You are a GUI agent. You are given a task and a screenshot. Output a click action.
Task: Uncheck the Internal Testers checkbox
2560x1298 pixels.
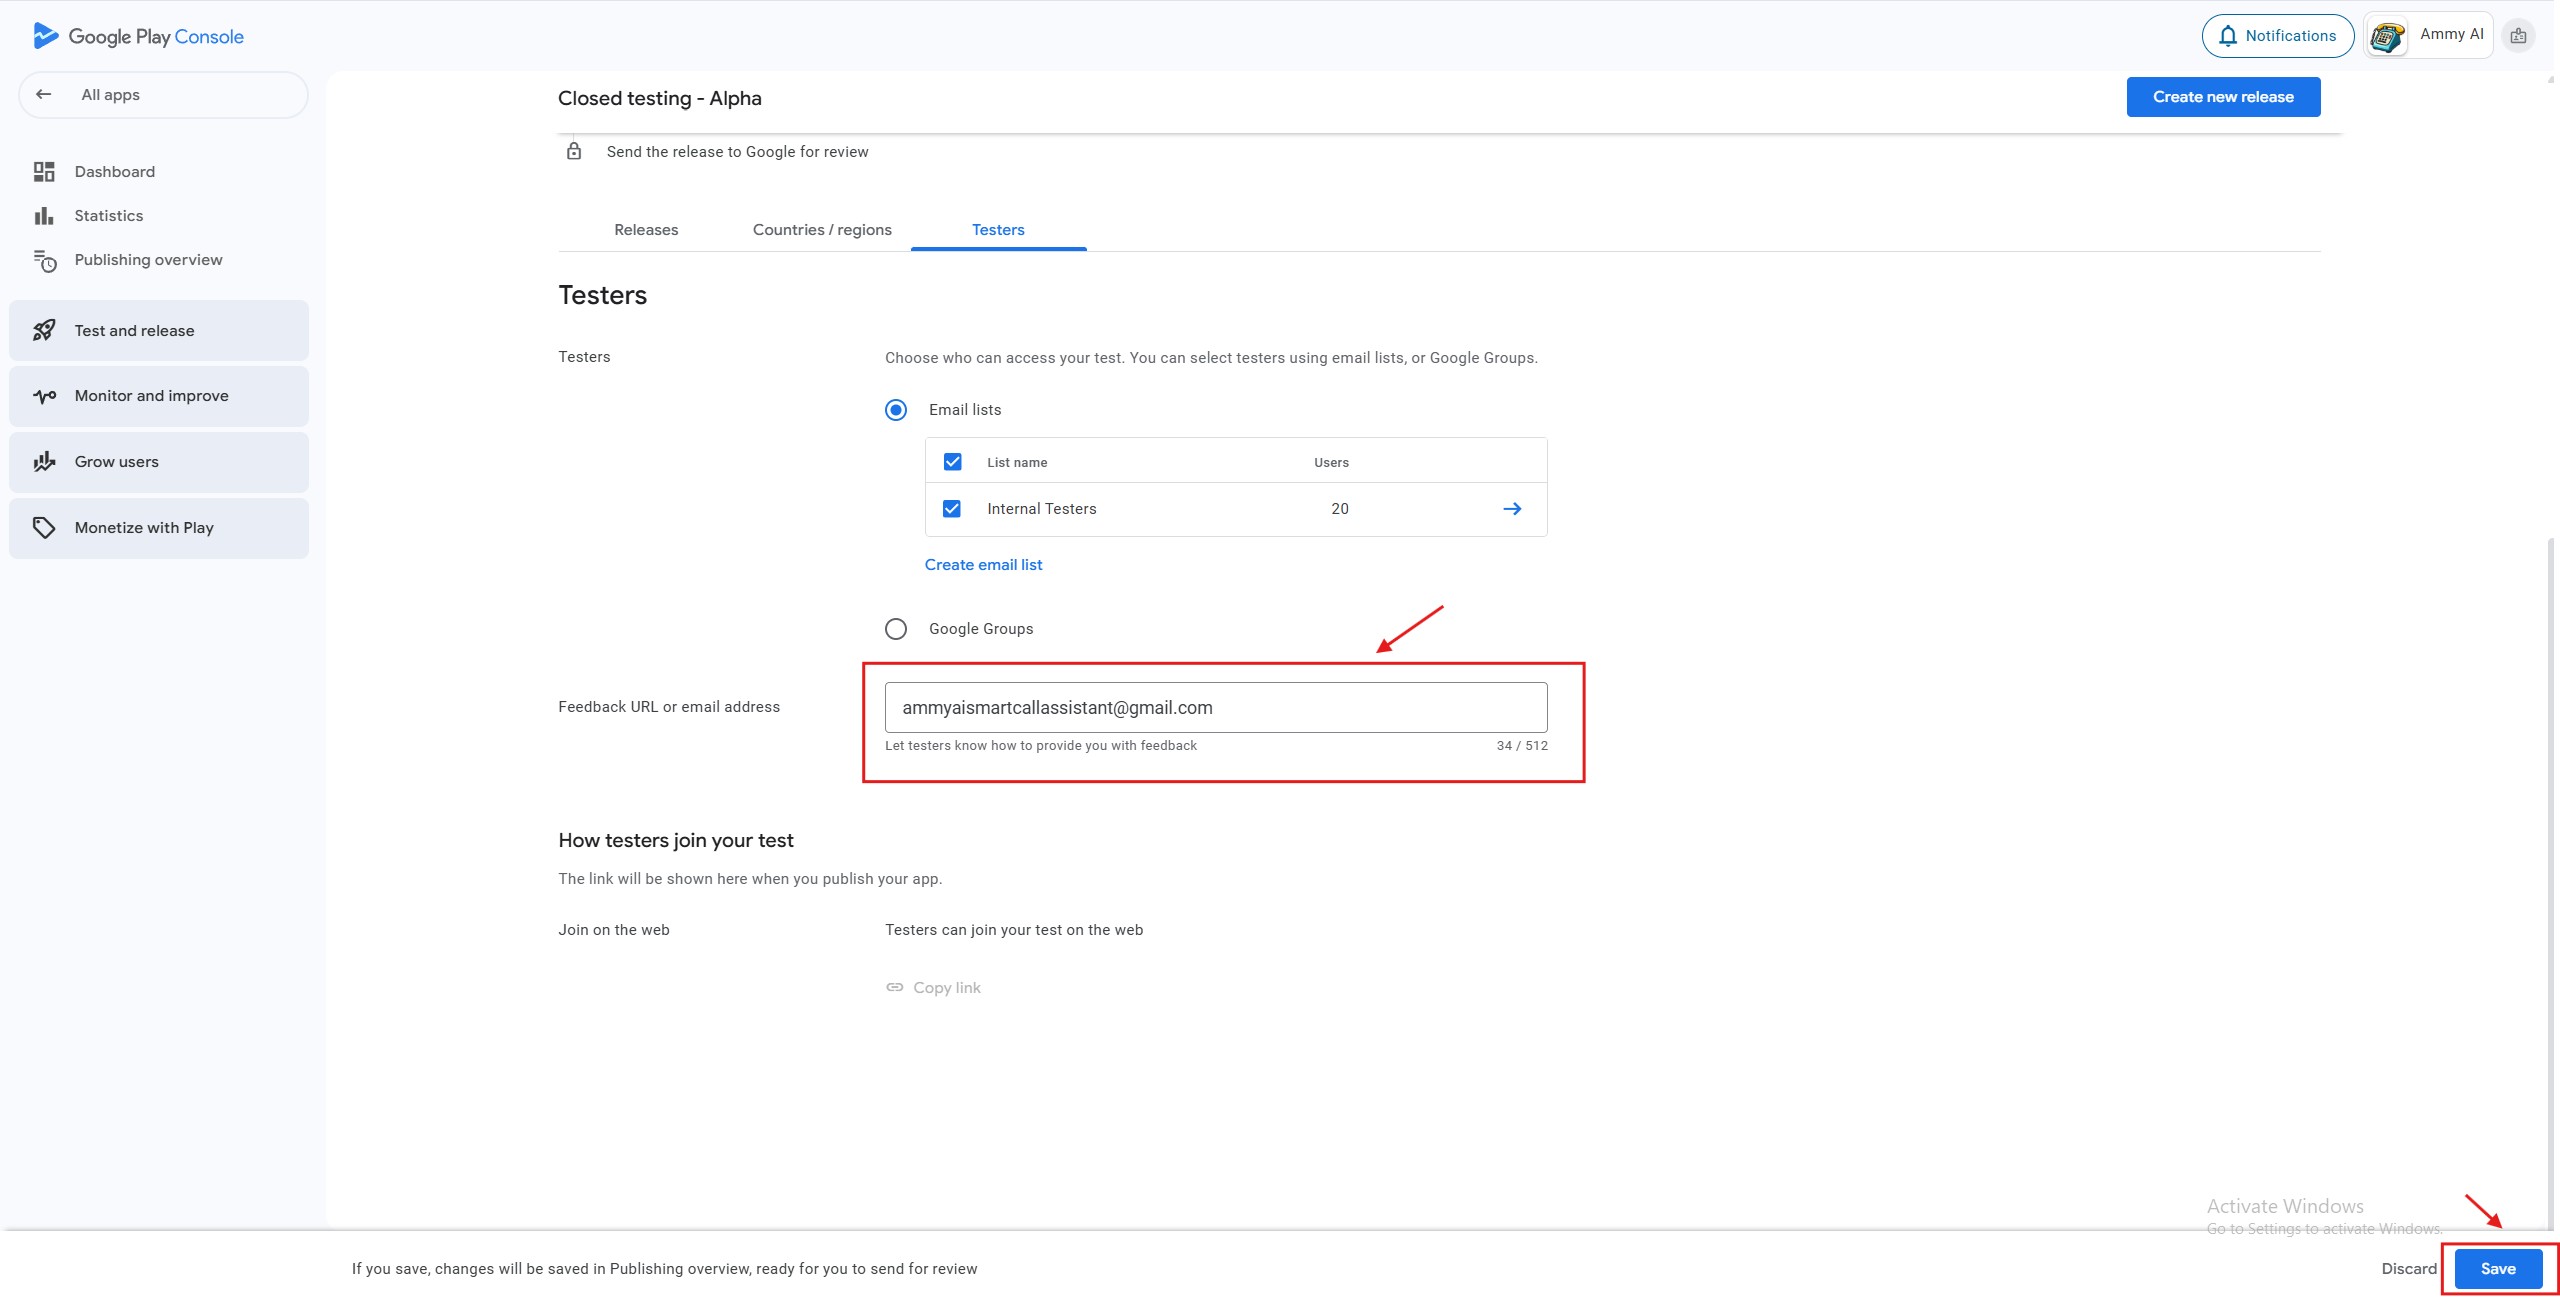(952, 509)
